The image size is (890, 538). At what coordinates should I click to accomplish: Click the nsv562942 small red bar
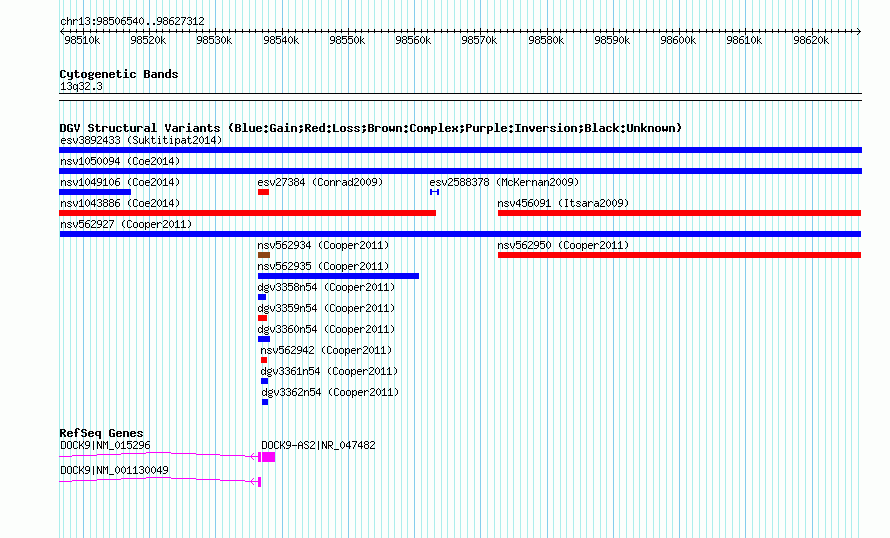coord(264,360)
